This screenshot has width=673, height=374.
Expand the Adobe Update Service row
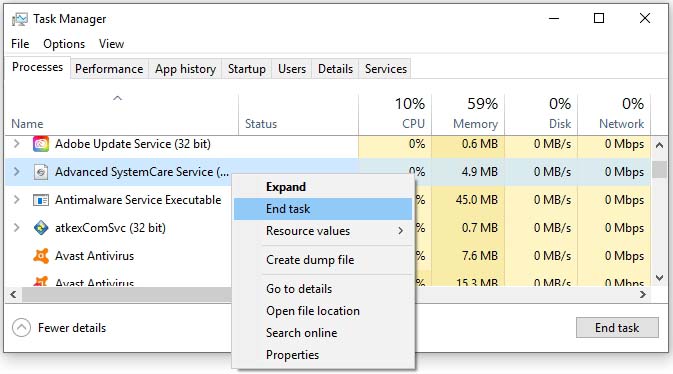[16, 143]
